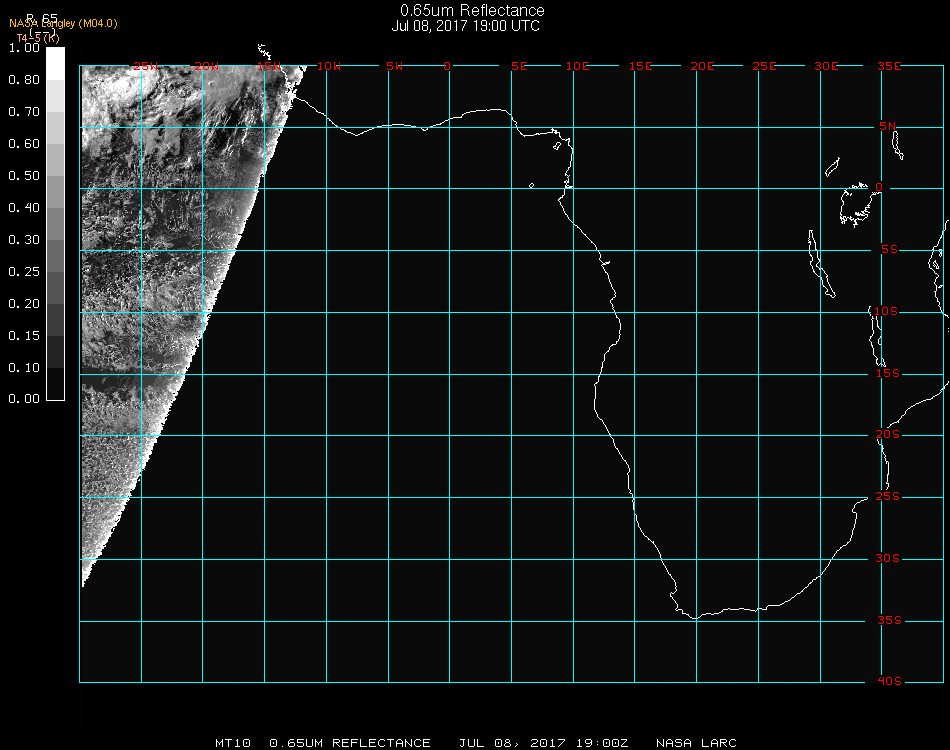
Task: Click the footer text '0.65UM REFLECTANCE'
Action: (350, 743)
